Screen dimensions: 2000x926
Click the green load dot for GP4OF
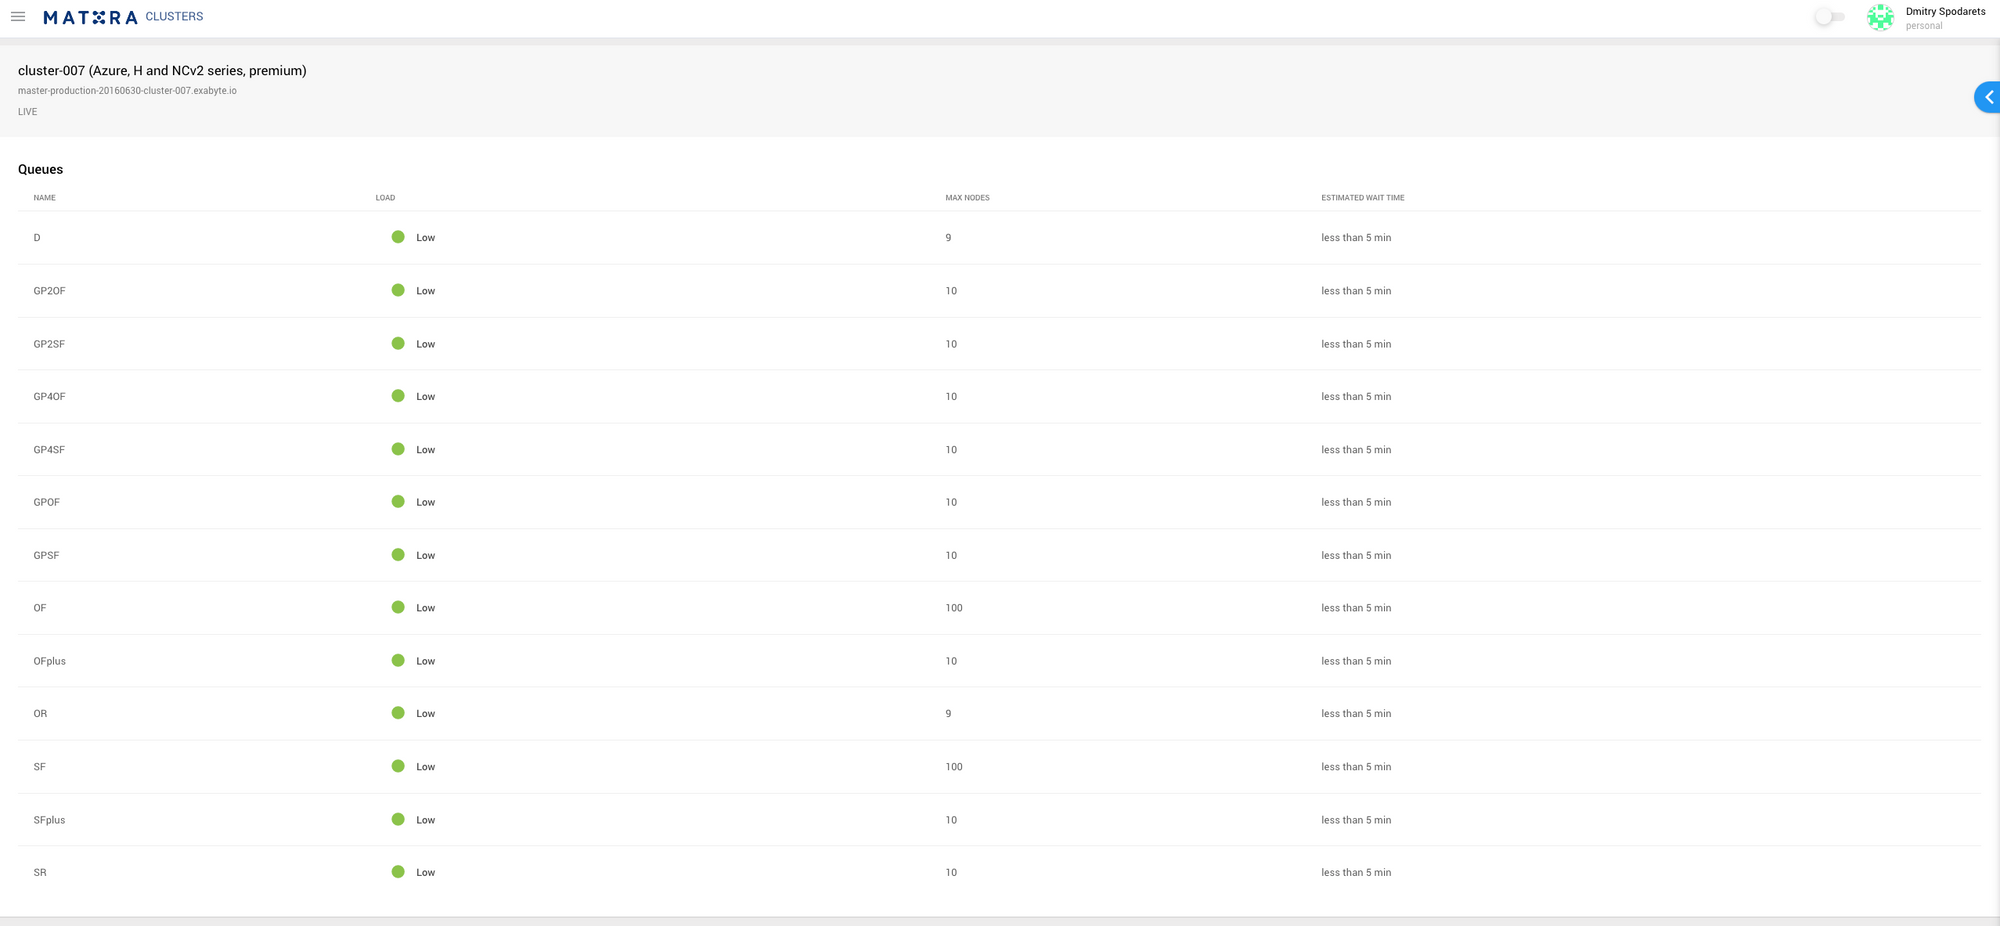pos(398,396)
